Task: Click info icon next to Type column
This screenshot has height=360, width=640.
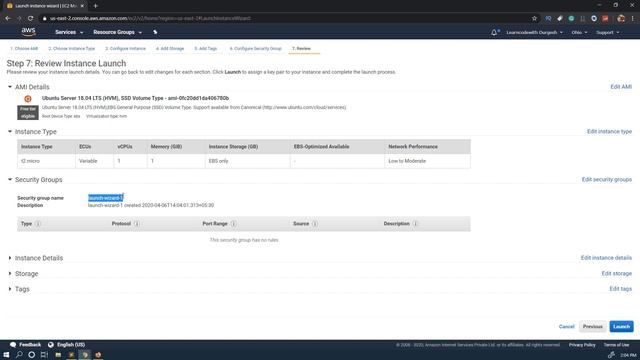Action: point(38,224)
